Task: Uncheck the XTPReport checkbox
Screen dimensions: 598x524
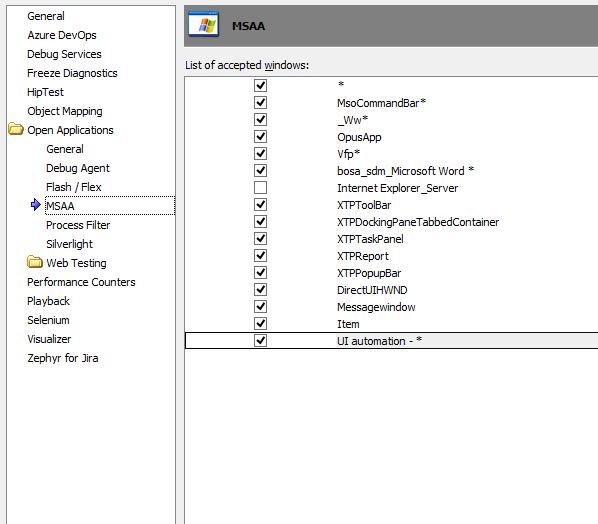Action: pos(260,256)
